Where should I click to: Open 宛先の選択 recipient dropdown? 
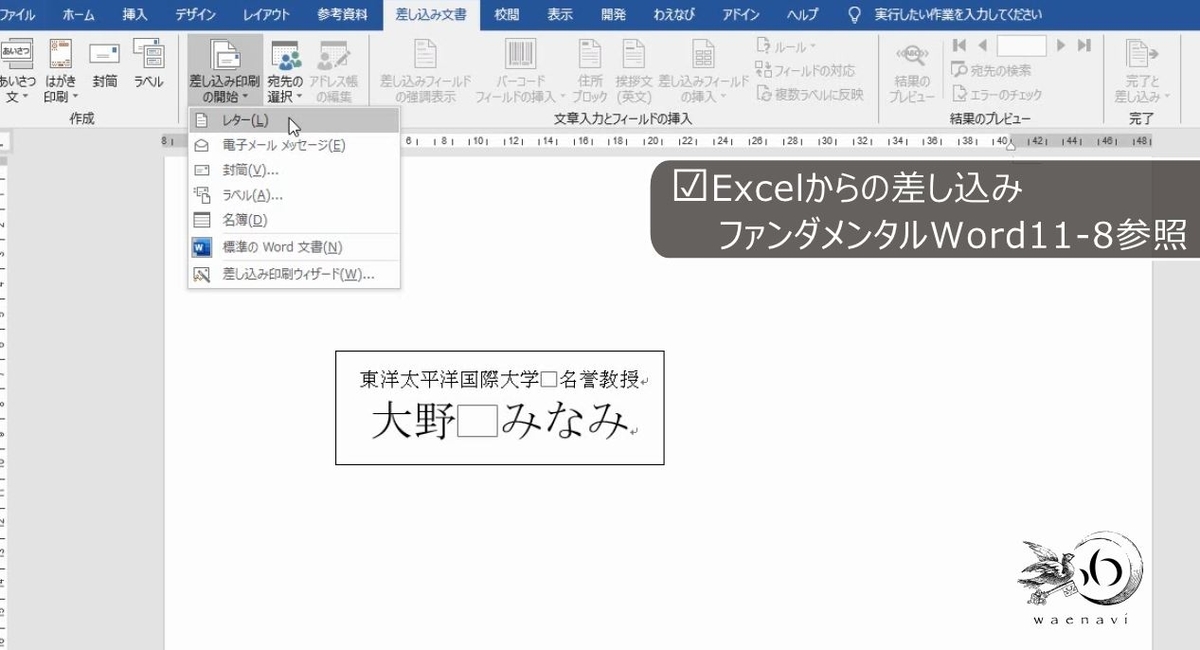[x=285, y=72]
